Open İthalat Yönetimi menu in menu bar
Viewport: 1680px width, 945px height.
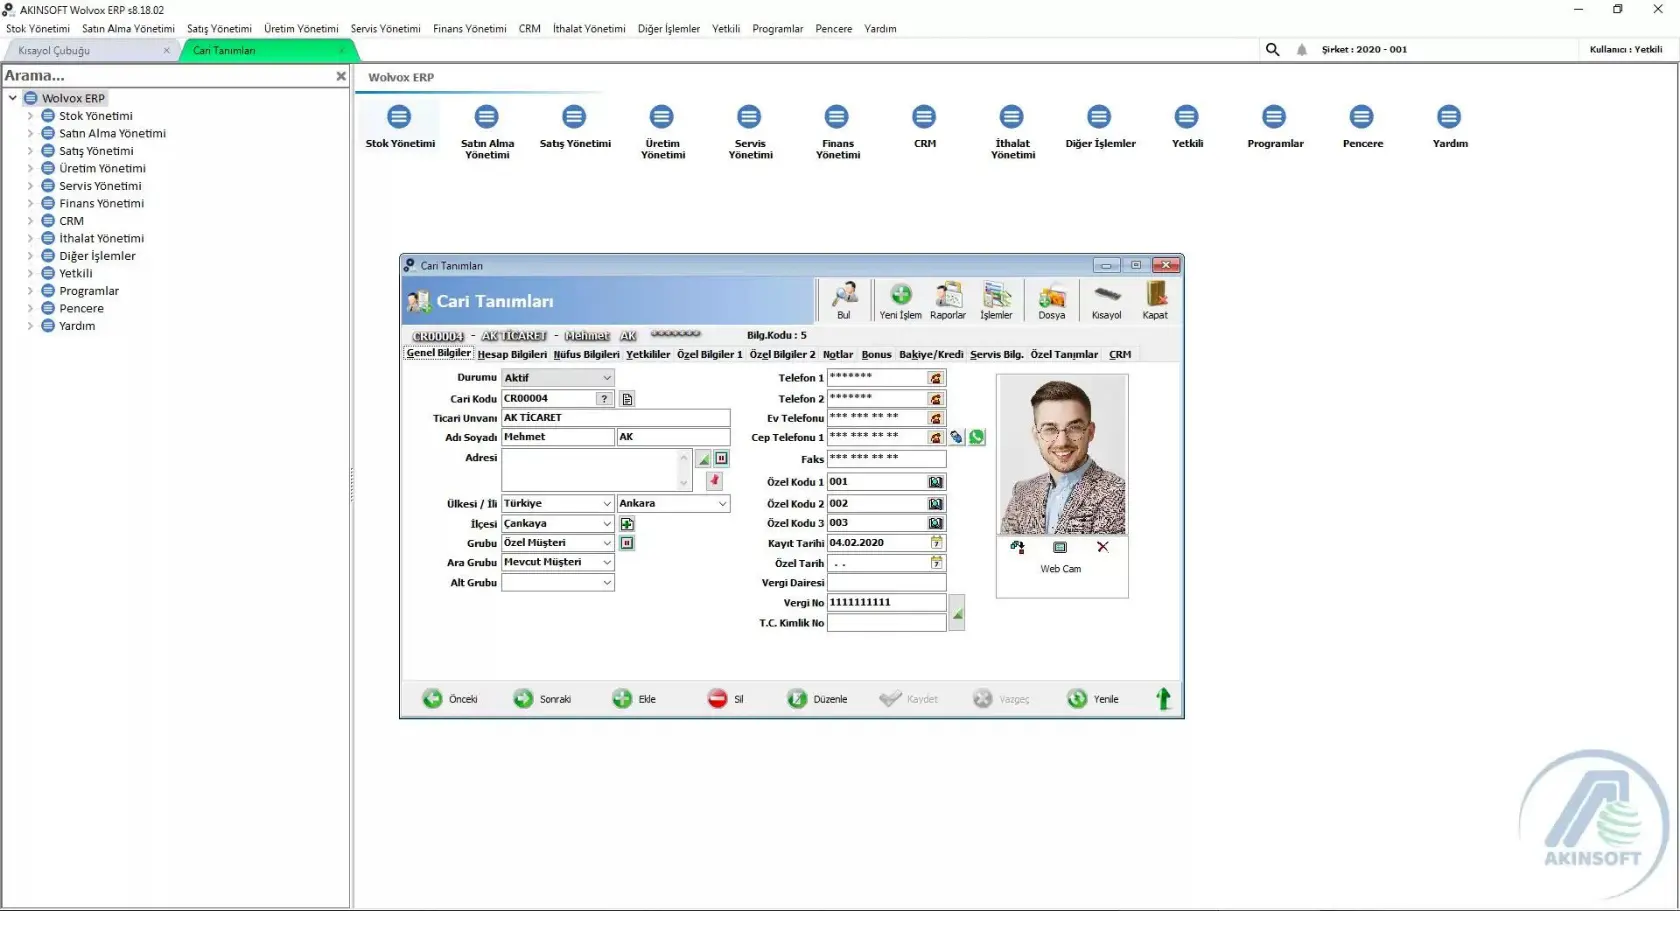click(x=589, y=29)
